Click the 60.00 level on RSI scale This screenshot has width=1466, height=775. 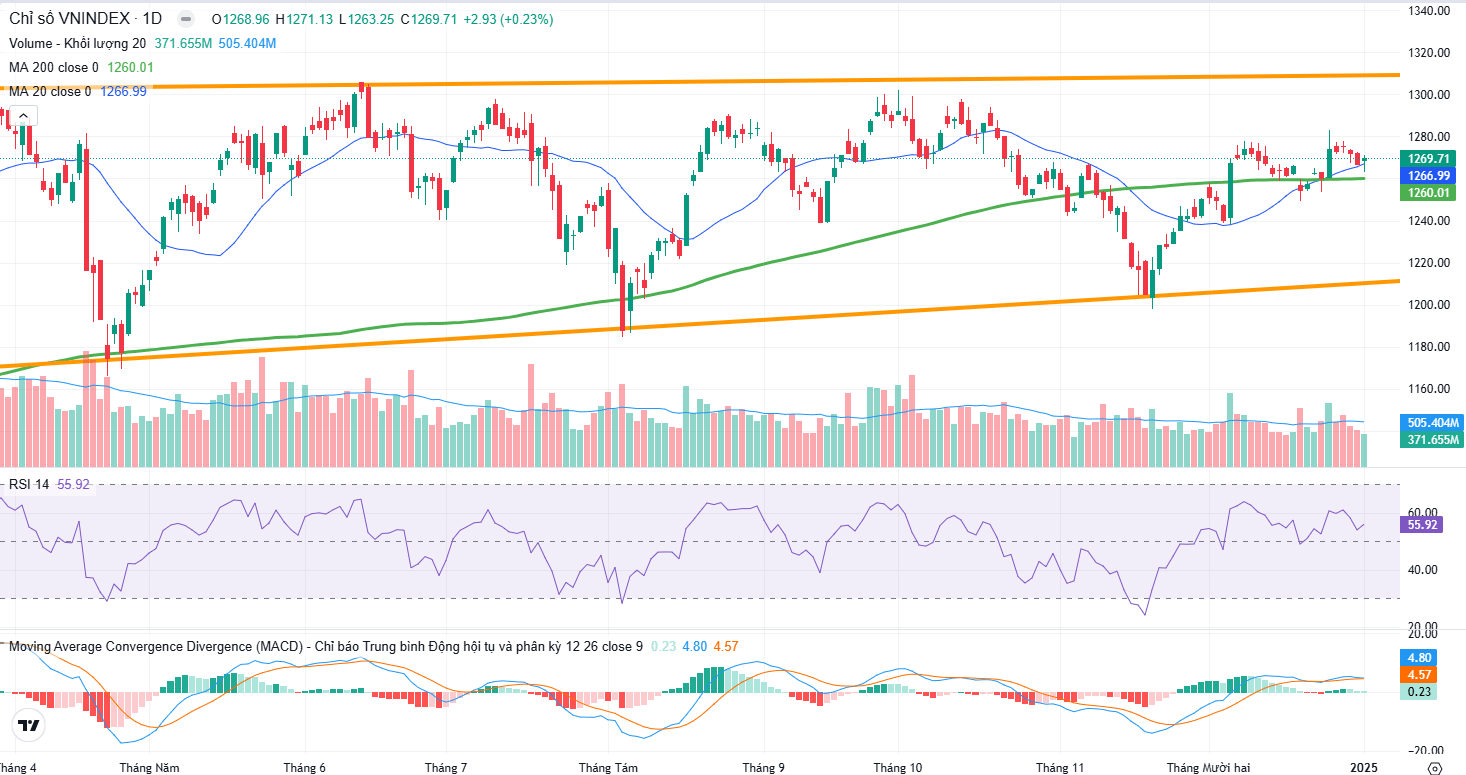(1425, 512)
